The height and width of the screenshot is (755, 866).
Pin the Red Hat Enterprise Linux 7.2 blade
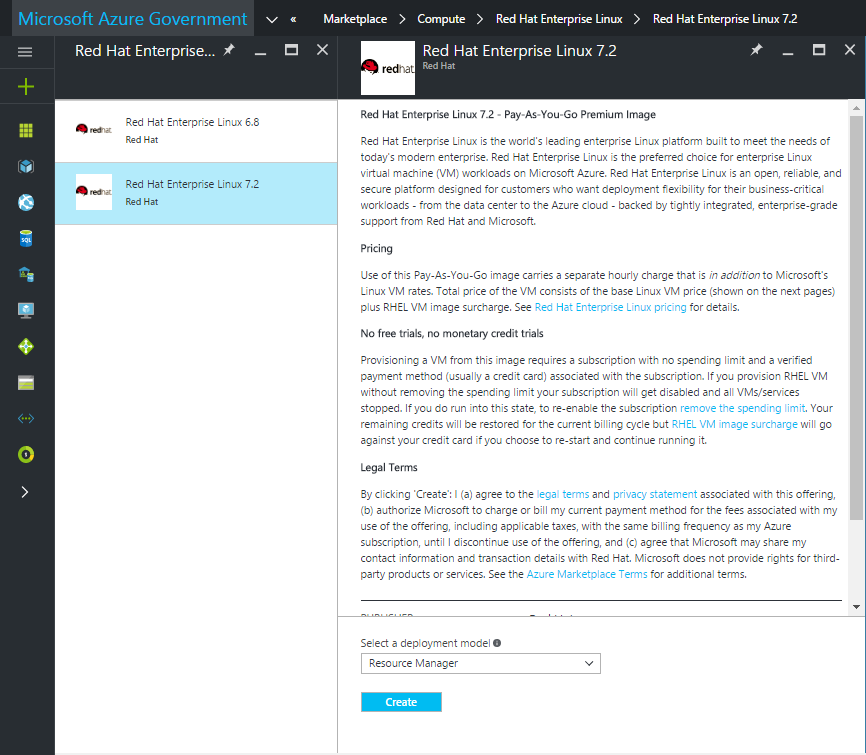(757, 49)
